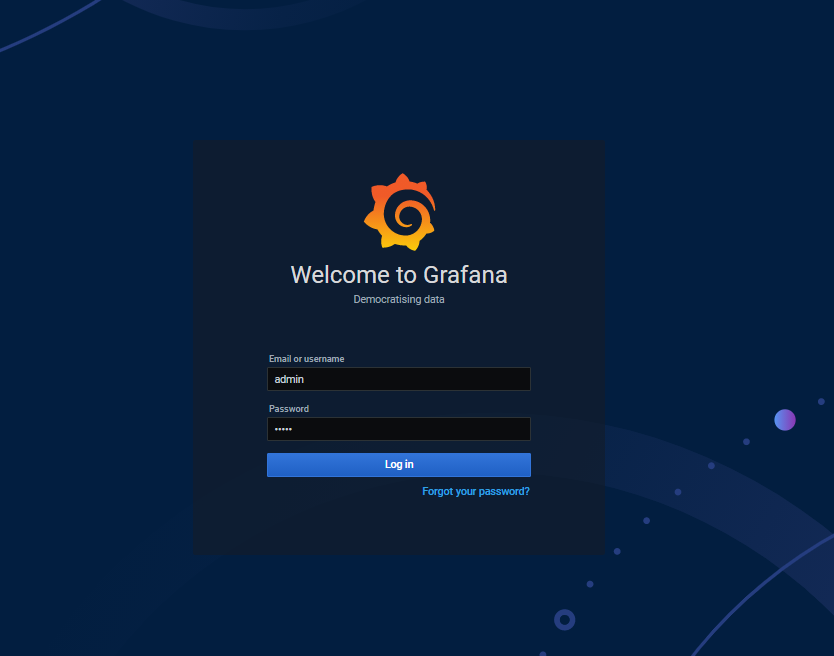This screenshot has width=834, height=656.
Task: Open the Forgot your password link
Action: coord(476,491)
